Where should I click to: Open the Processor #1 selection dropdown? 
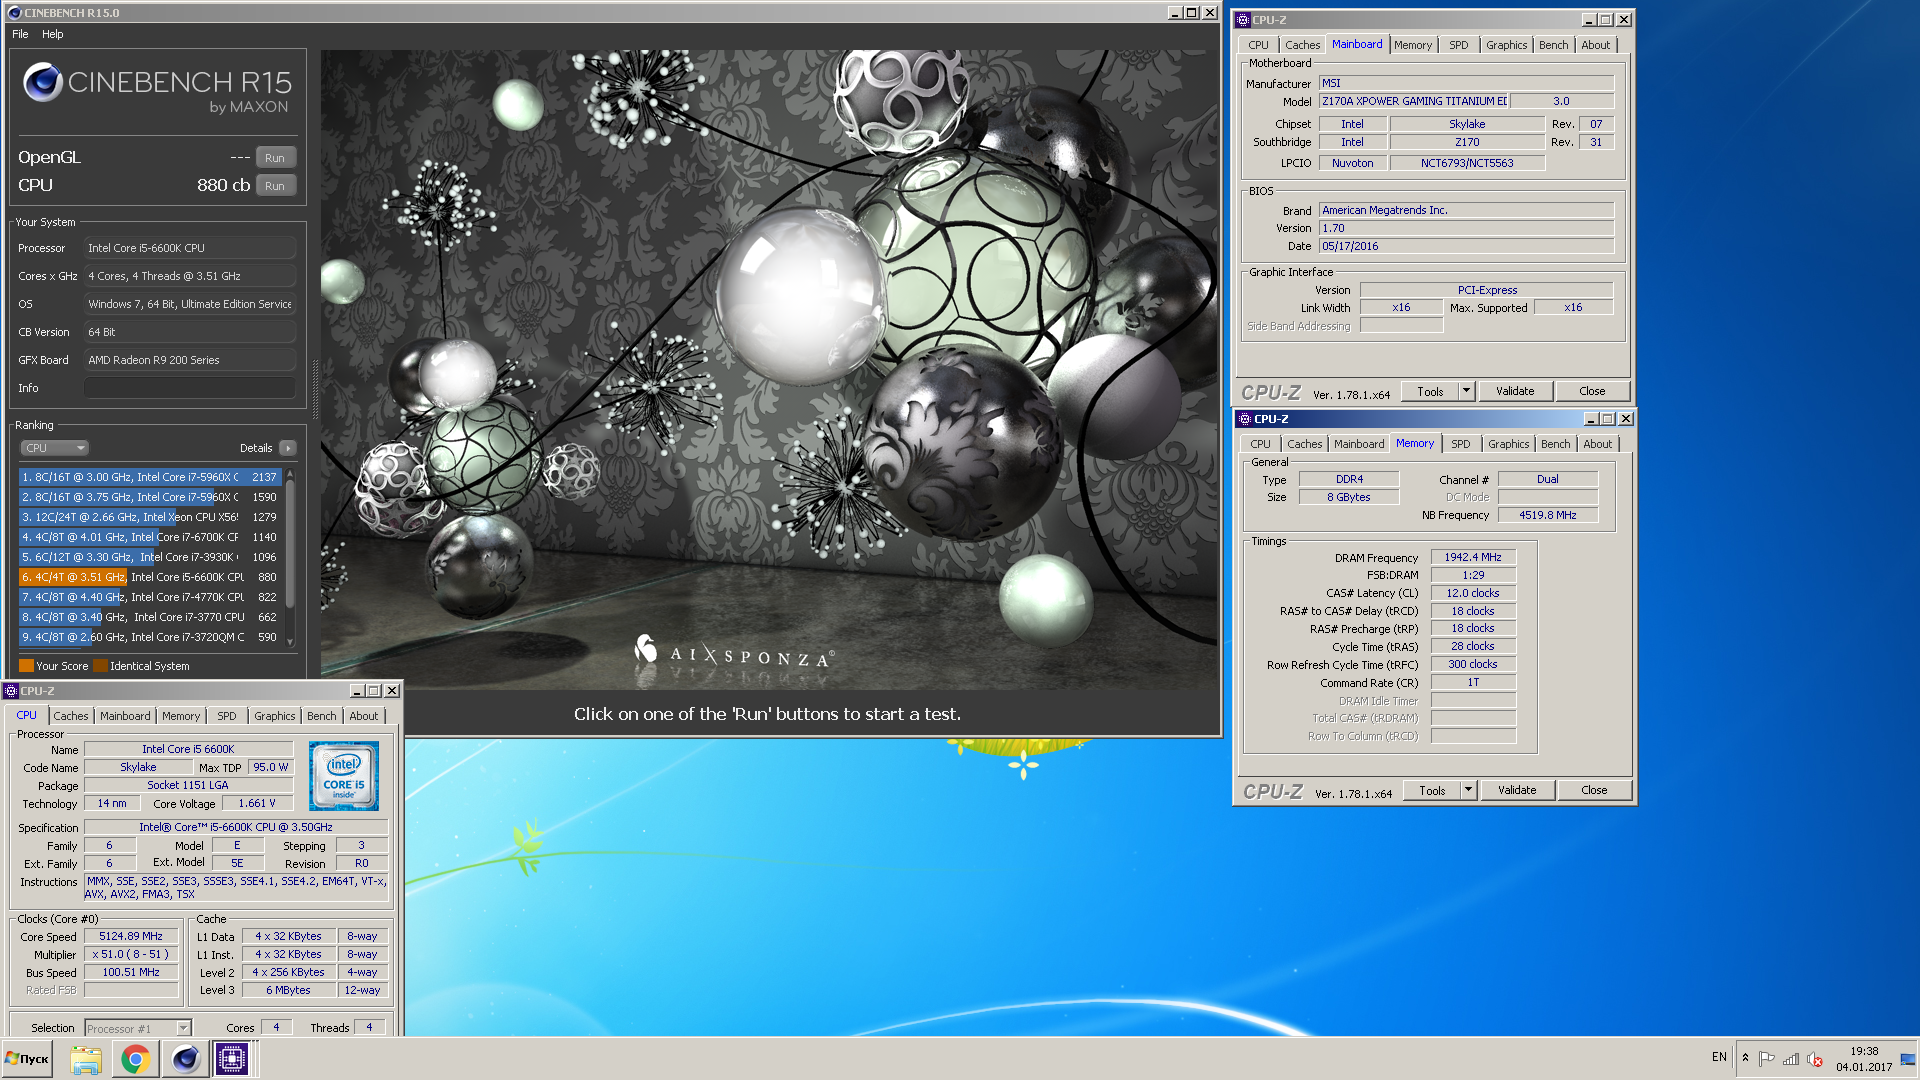click(x=137, y=1029)
